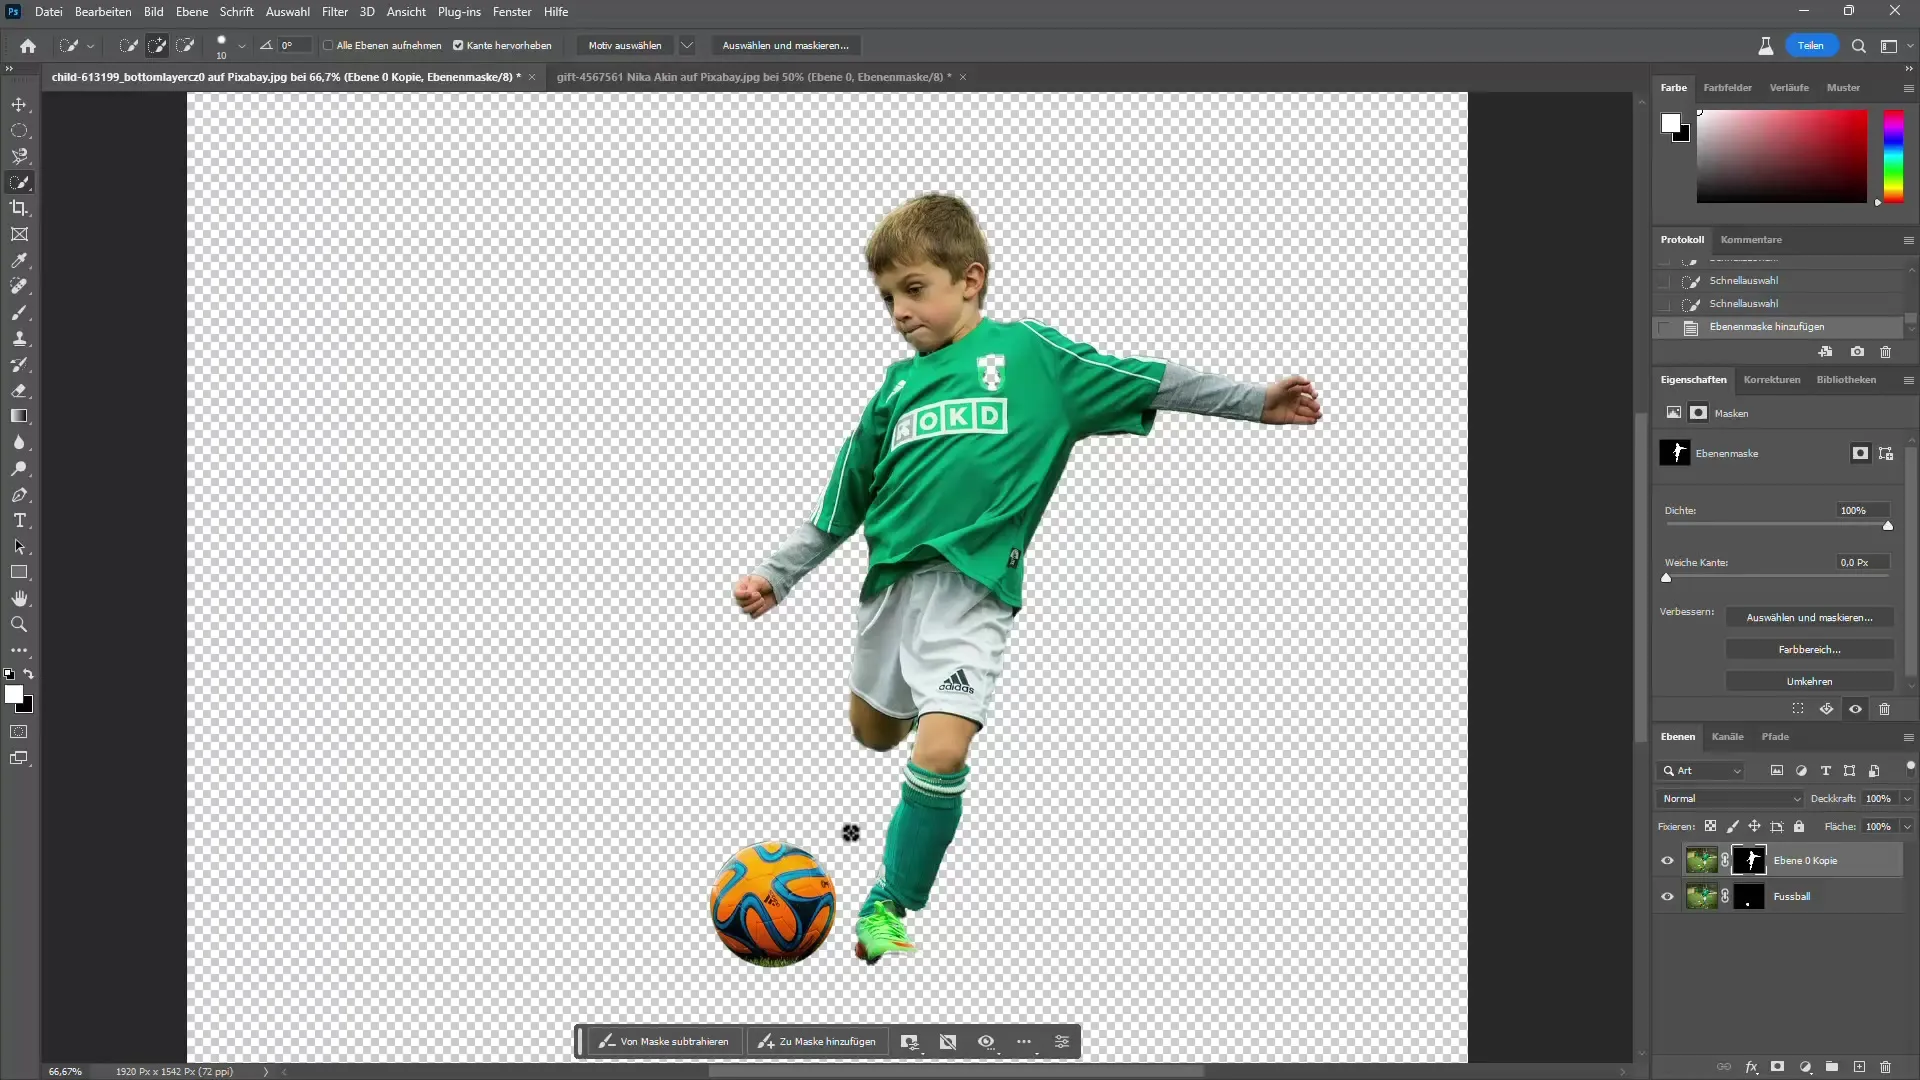Select the Frame tool

click(x=19, y=234)
